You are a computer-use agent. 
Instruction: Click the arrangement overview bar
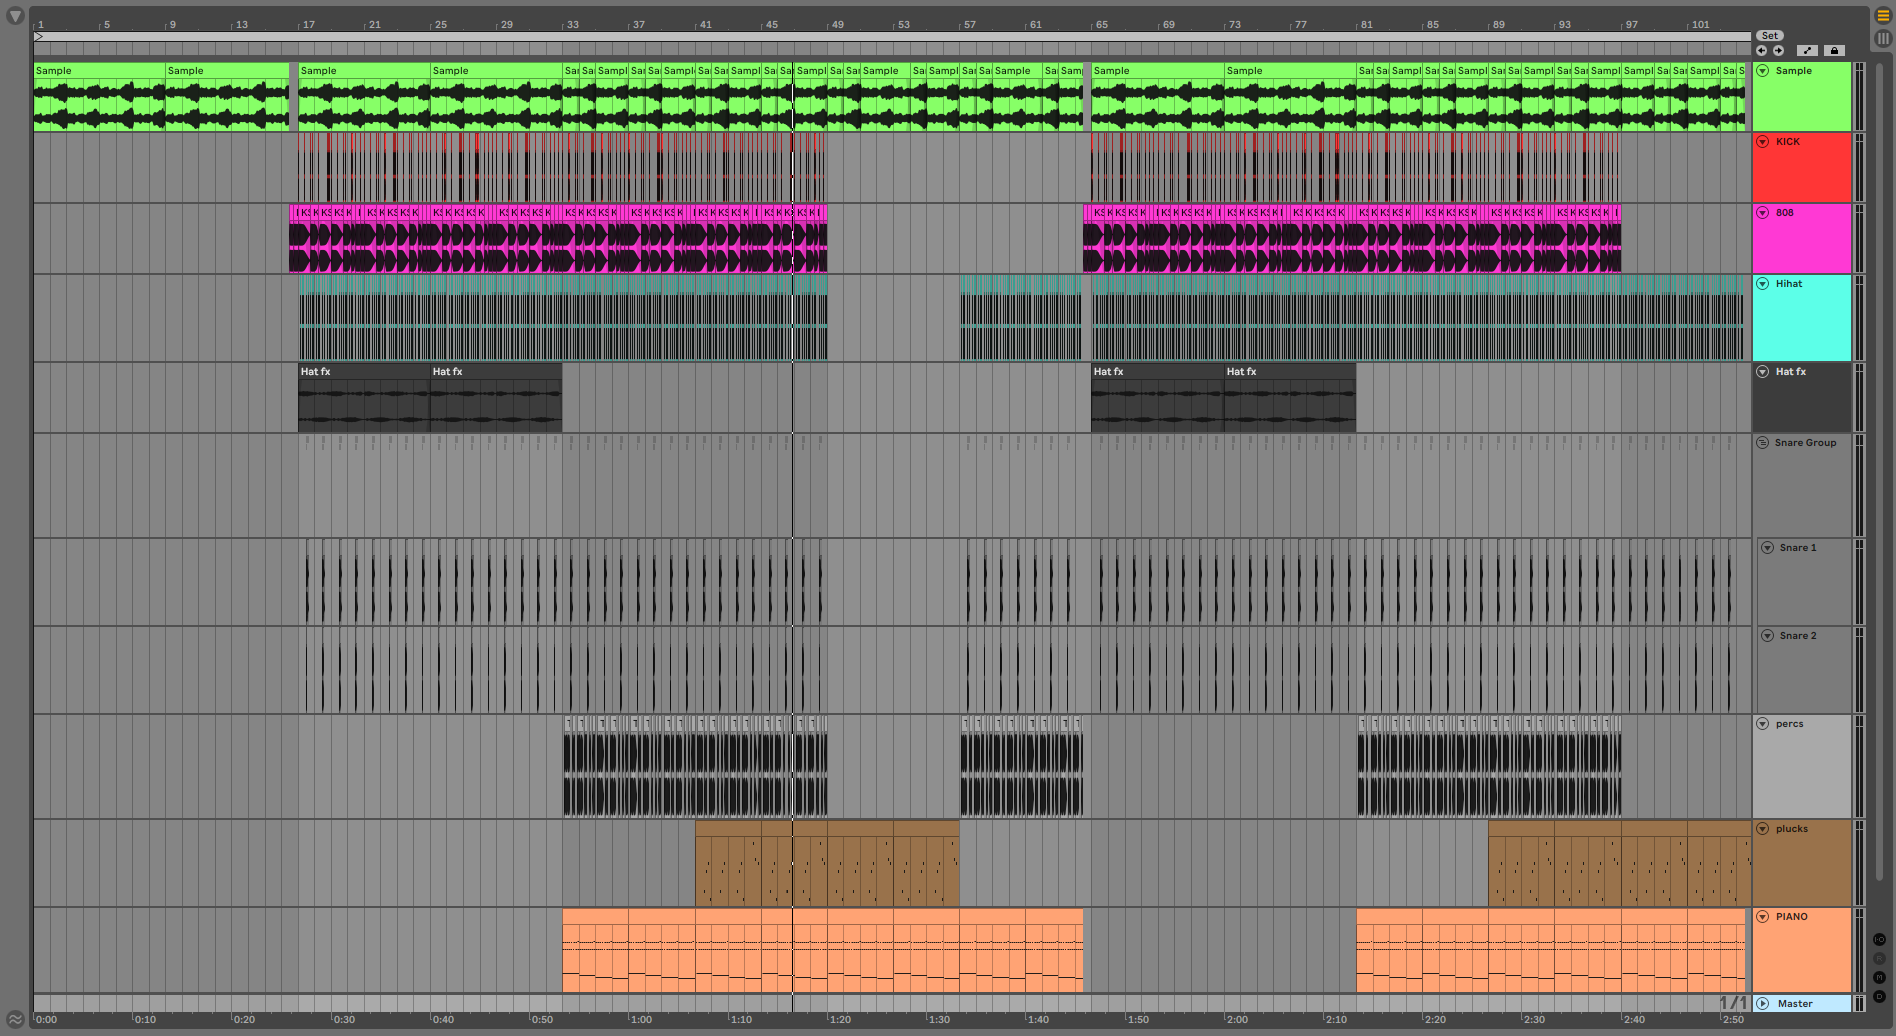(892, 37)
